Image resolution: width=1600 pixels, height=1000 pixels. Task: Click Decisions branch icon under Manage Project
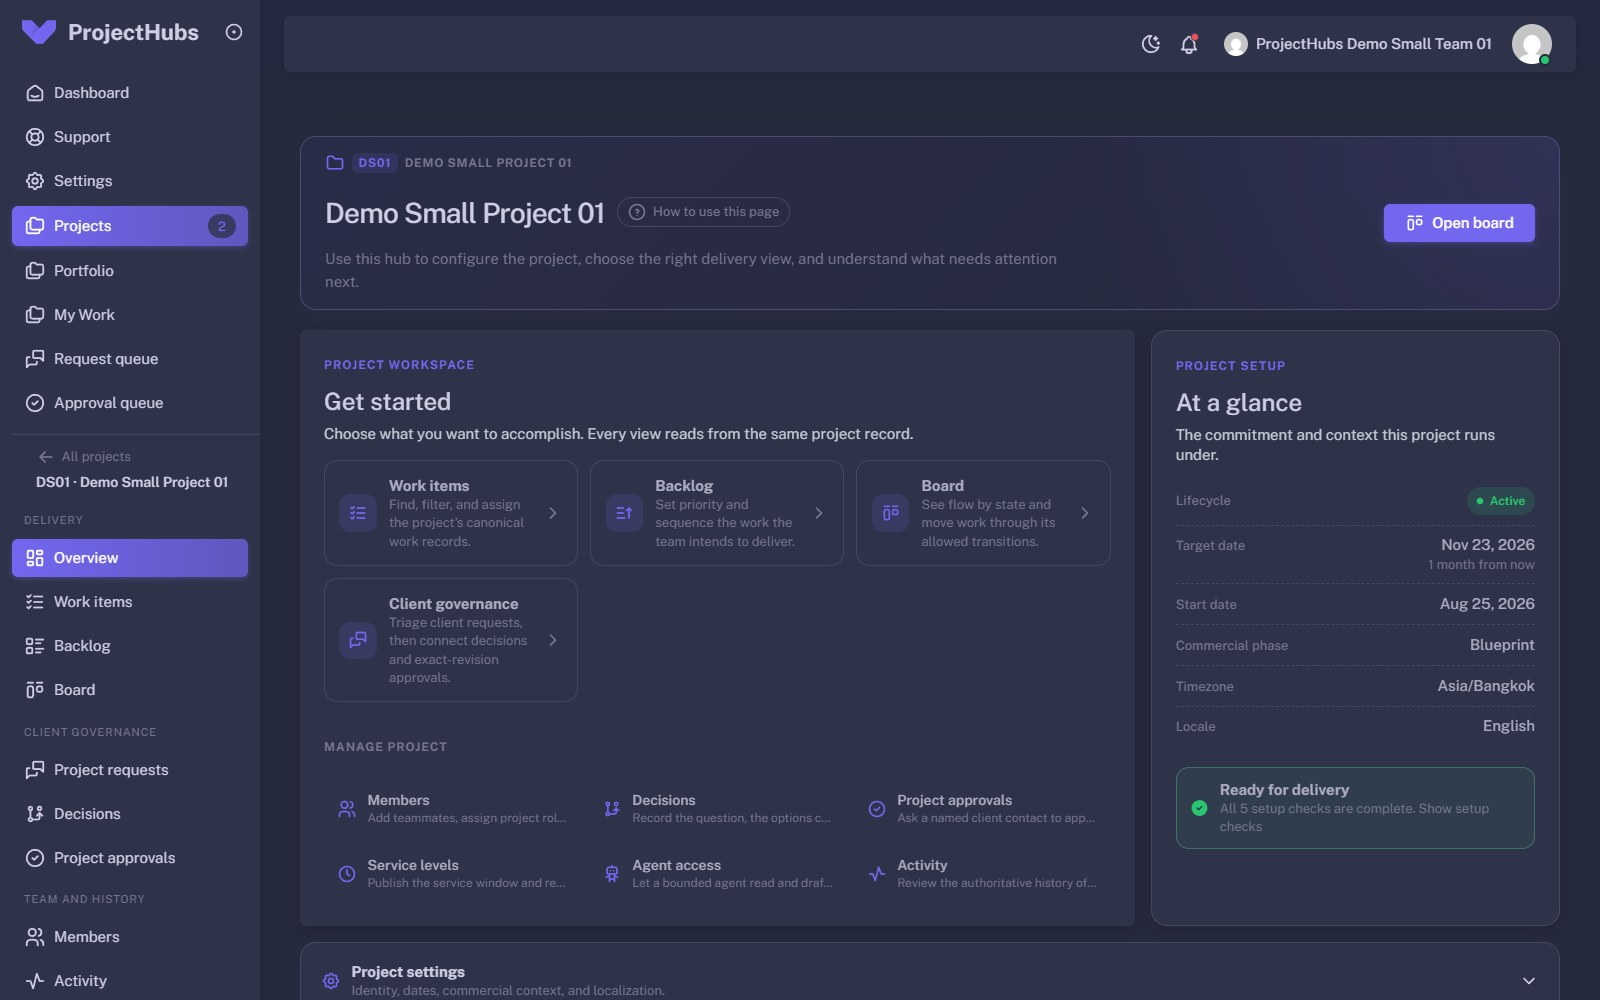click(x=612, y=809)
